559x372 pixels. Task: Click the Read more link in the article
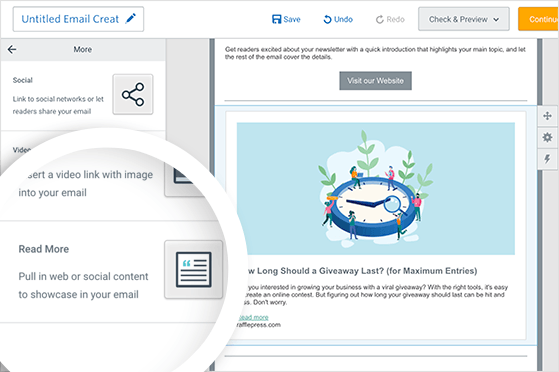(253, 317)
